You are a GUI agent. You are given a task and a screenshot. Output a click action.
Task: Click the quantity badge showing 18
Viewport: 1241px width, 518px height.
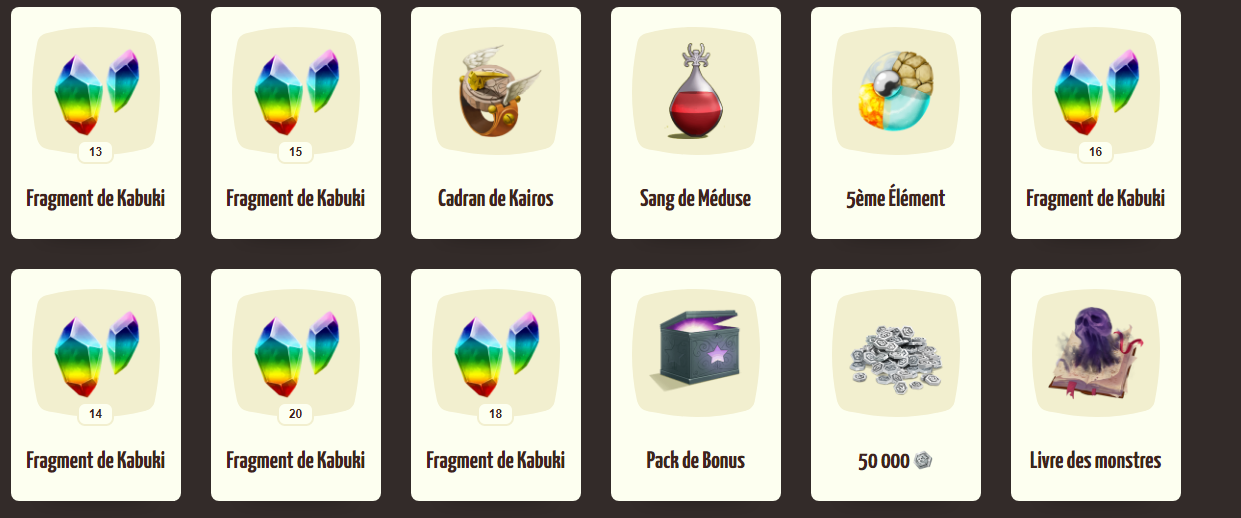tap(495, 414)
